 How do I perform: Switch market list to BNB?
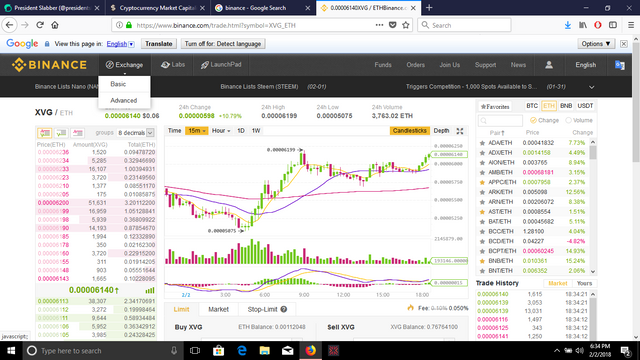click(x=566, y=106)
